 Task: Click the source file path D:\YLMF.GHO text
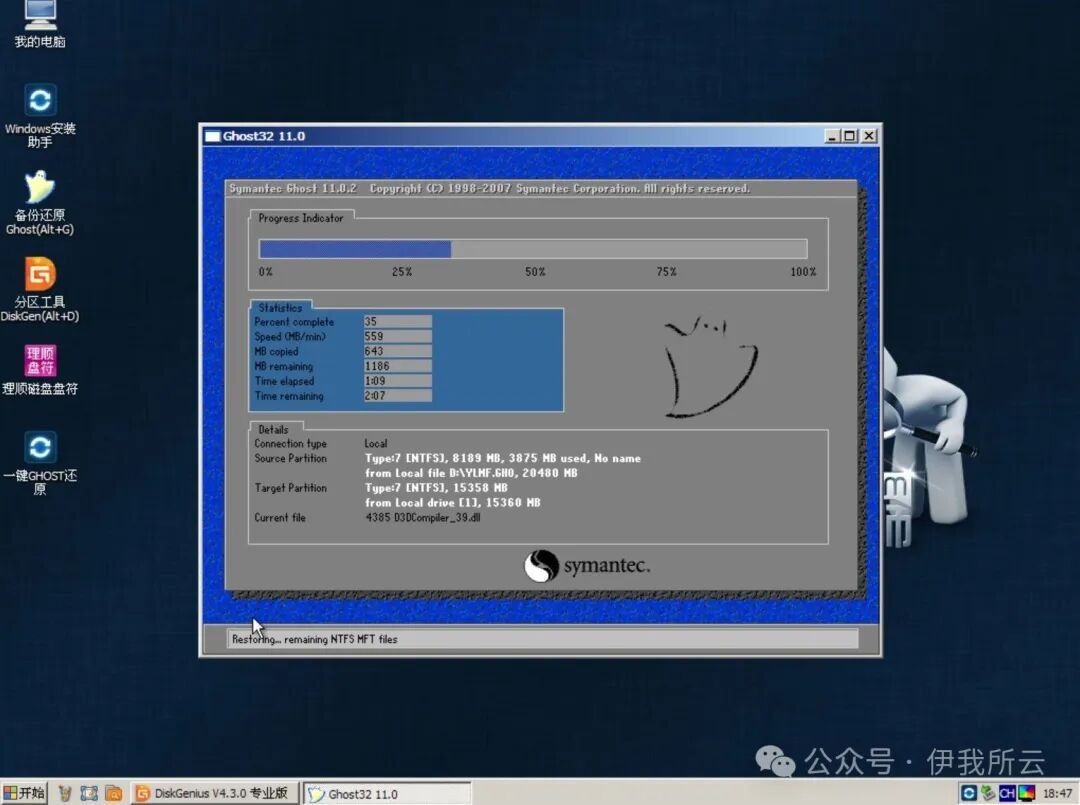(479, 473)
